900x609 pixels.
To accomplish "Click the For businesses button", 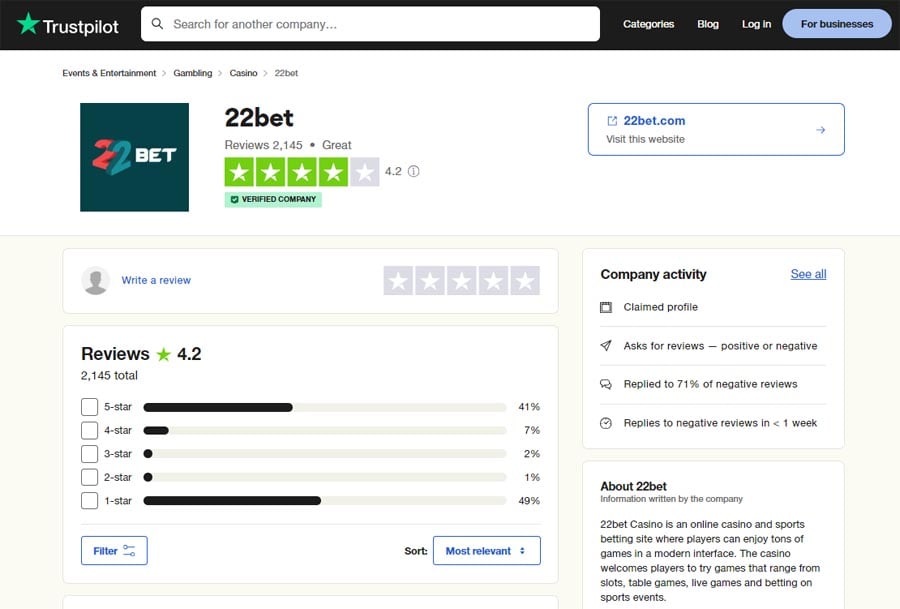I will coord(837,24).
